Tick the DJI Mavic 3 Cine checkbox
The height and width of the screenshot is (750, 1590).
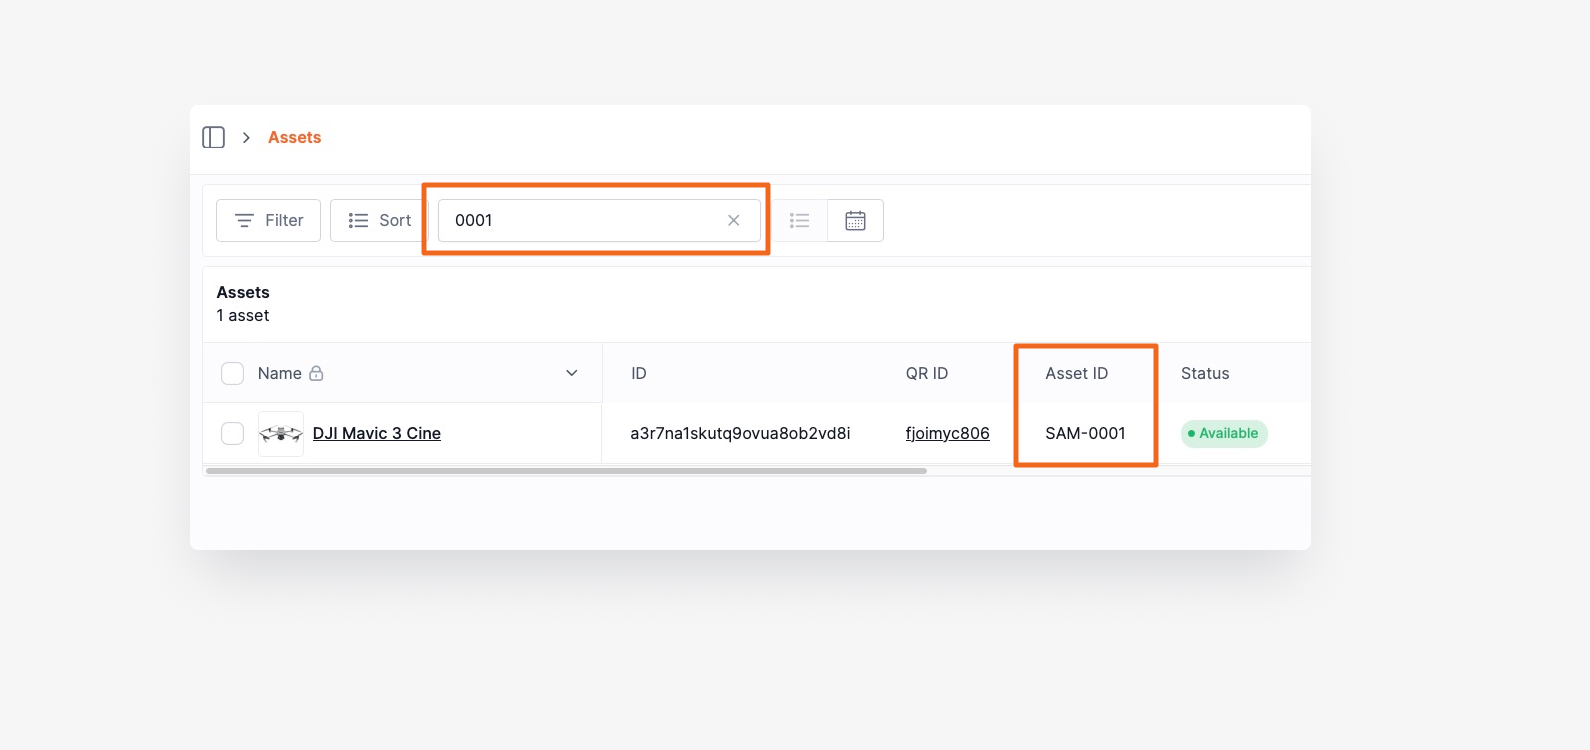(232, 433)
